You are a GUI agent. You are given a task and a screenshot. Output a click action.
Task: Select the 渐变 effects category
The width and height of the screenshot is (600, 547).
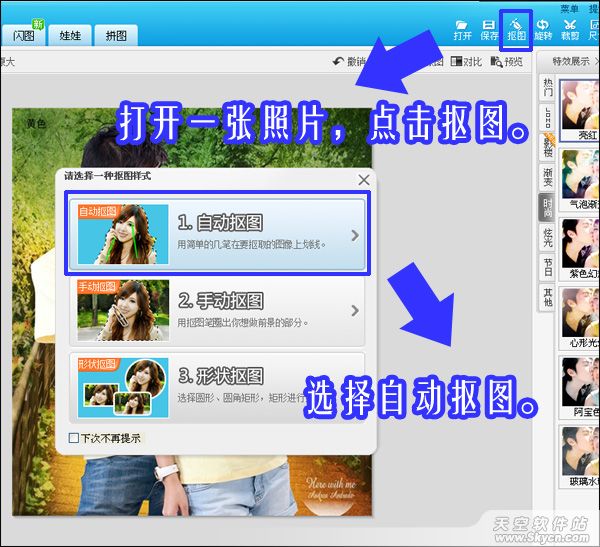click(x=548, y=177)
